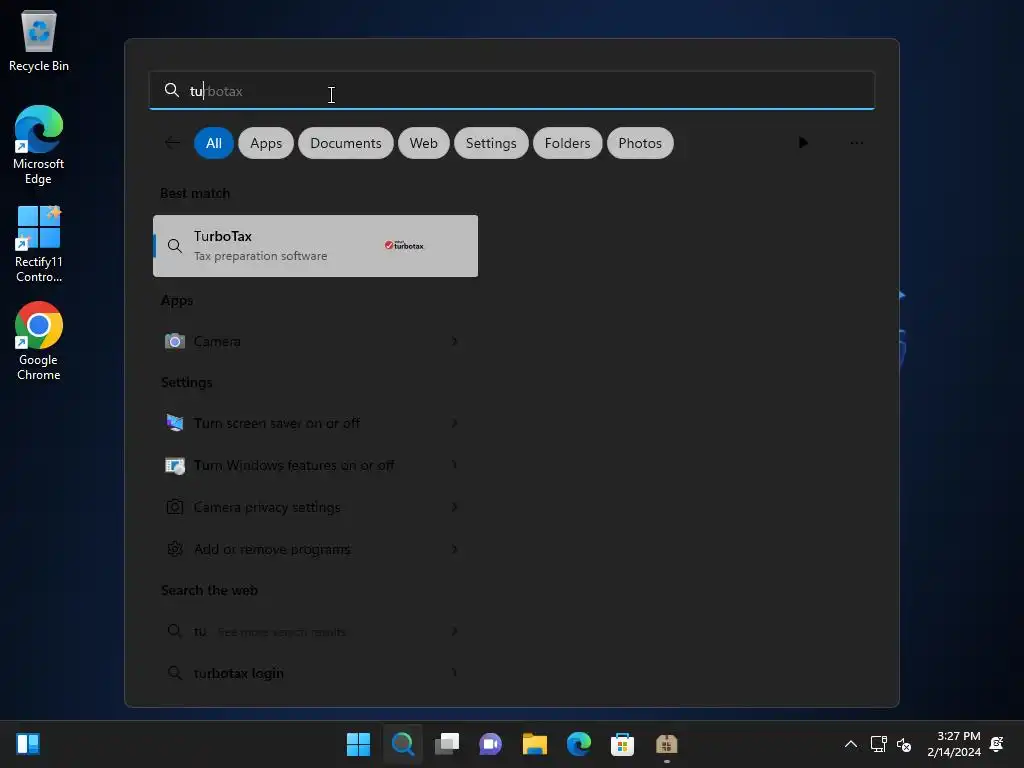Click the magnifier icon beside TurboTax
This screenshot has width=1024, height=768.
pos(174,246)
